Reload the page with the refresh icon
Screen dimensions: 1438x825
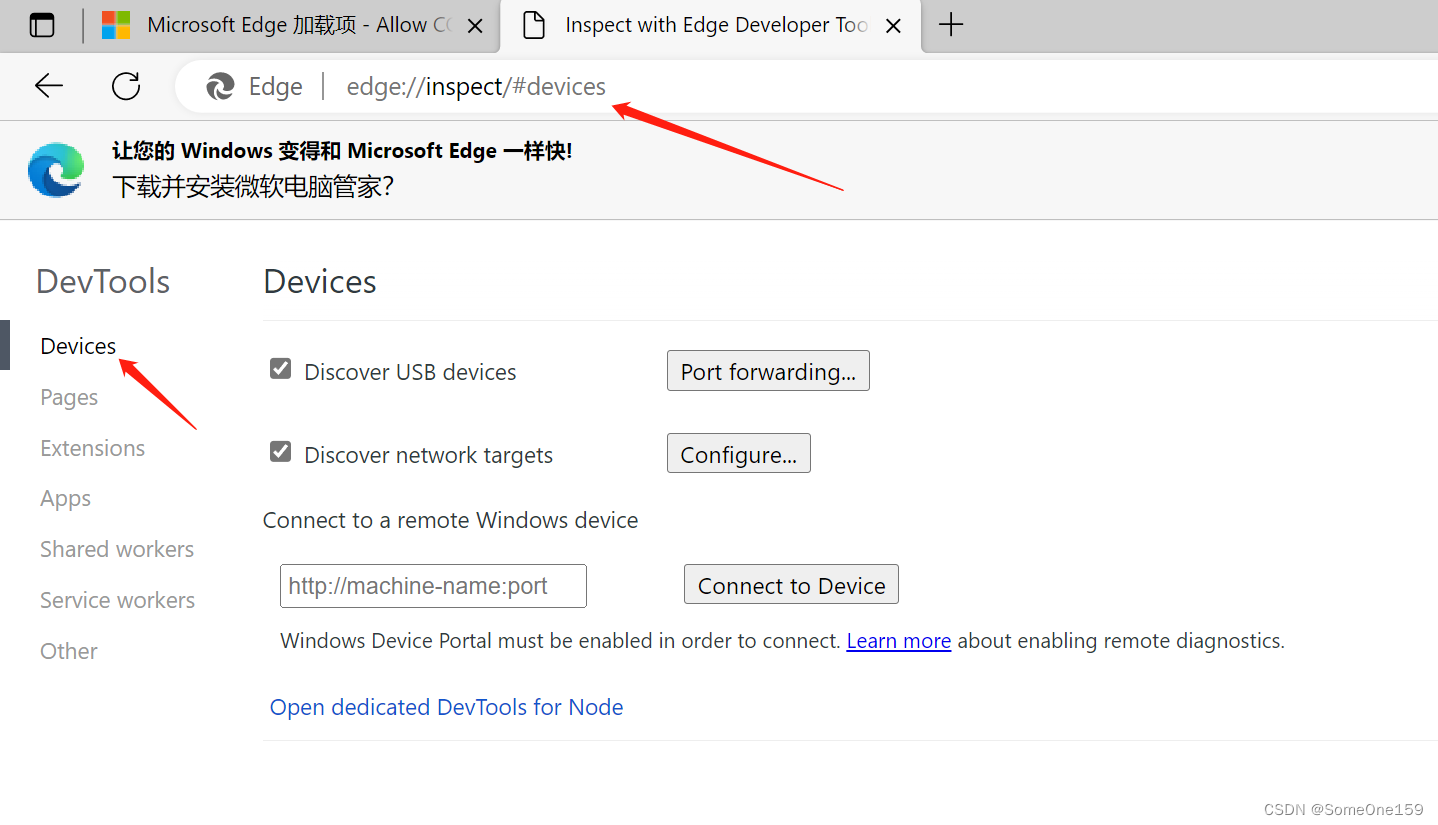tap(126, 86)
